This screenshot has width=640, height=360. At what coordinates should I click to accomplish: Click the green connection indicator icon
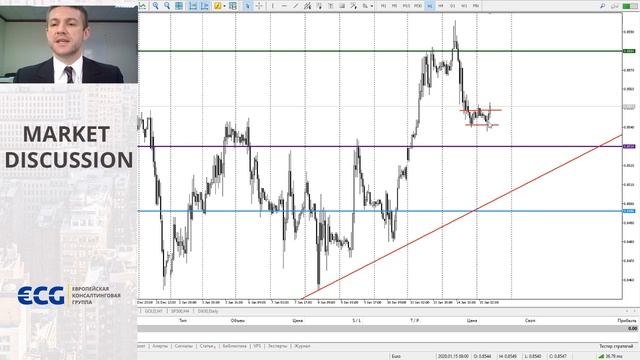(629, 6)
